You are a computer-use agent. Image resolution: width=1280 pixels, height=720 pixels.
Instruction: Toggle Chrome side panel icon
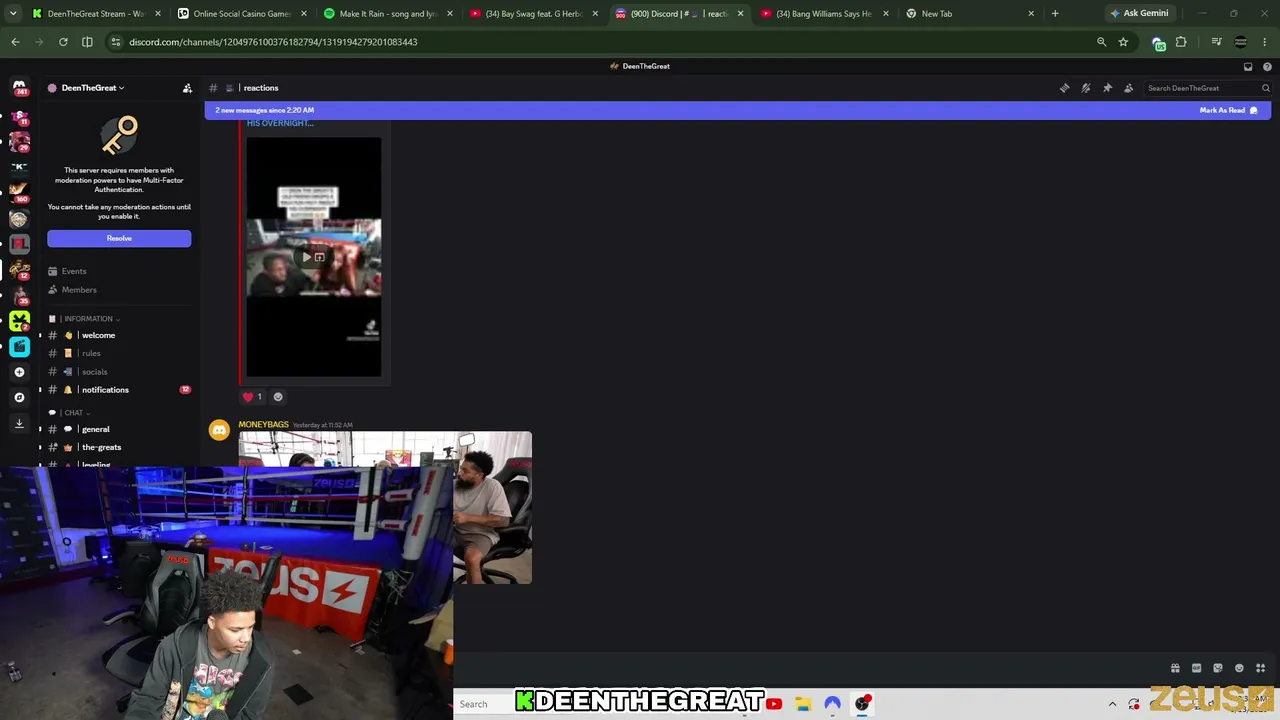87,42
